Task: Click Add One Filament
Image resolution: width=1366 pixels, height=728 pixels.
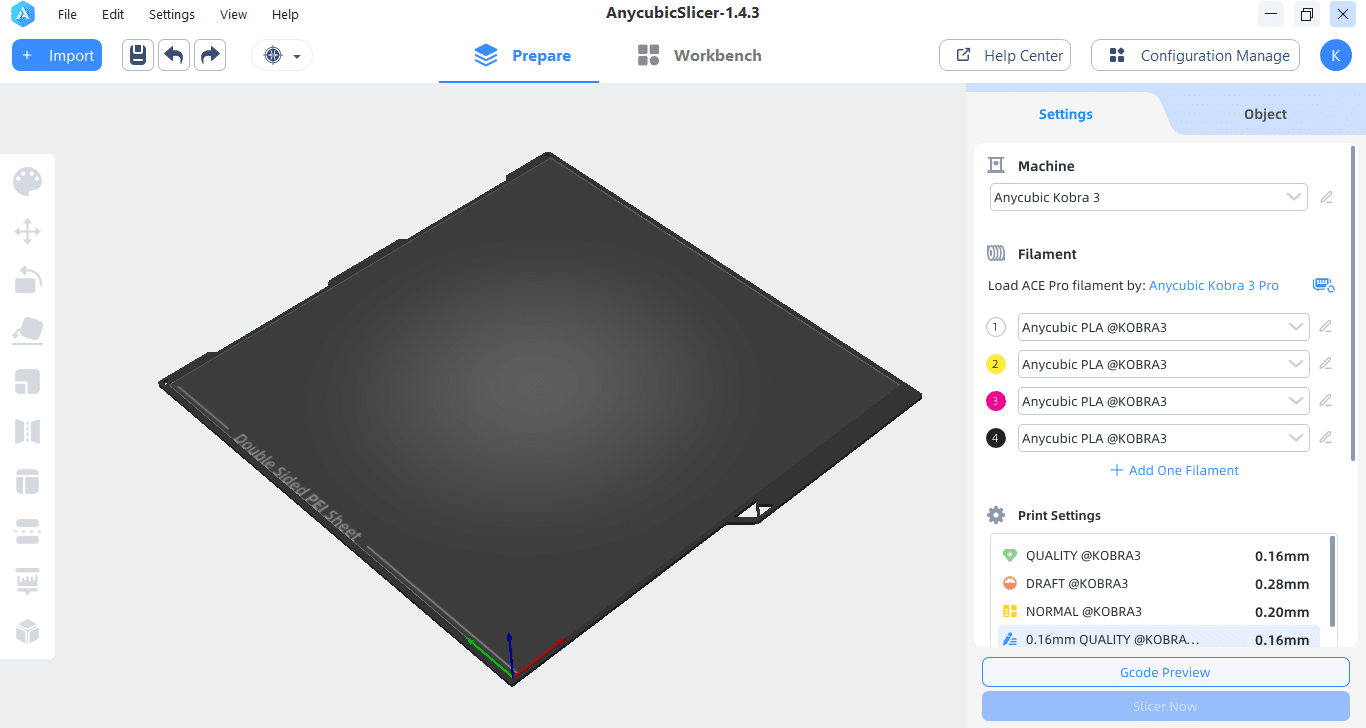Action: tap(1174, 470)
